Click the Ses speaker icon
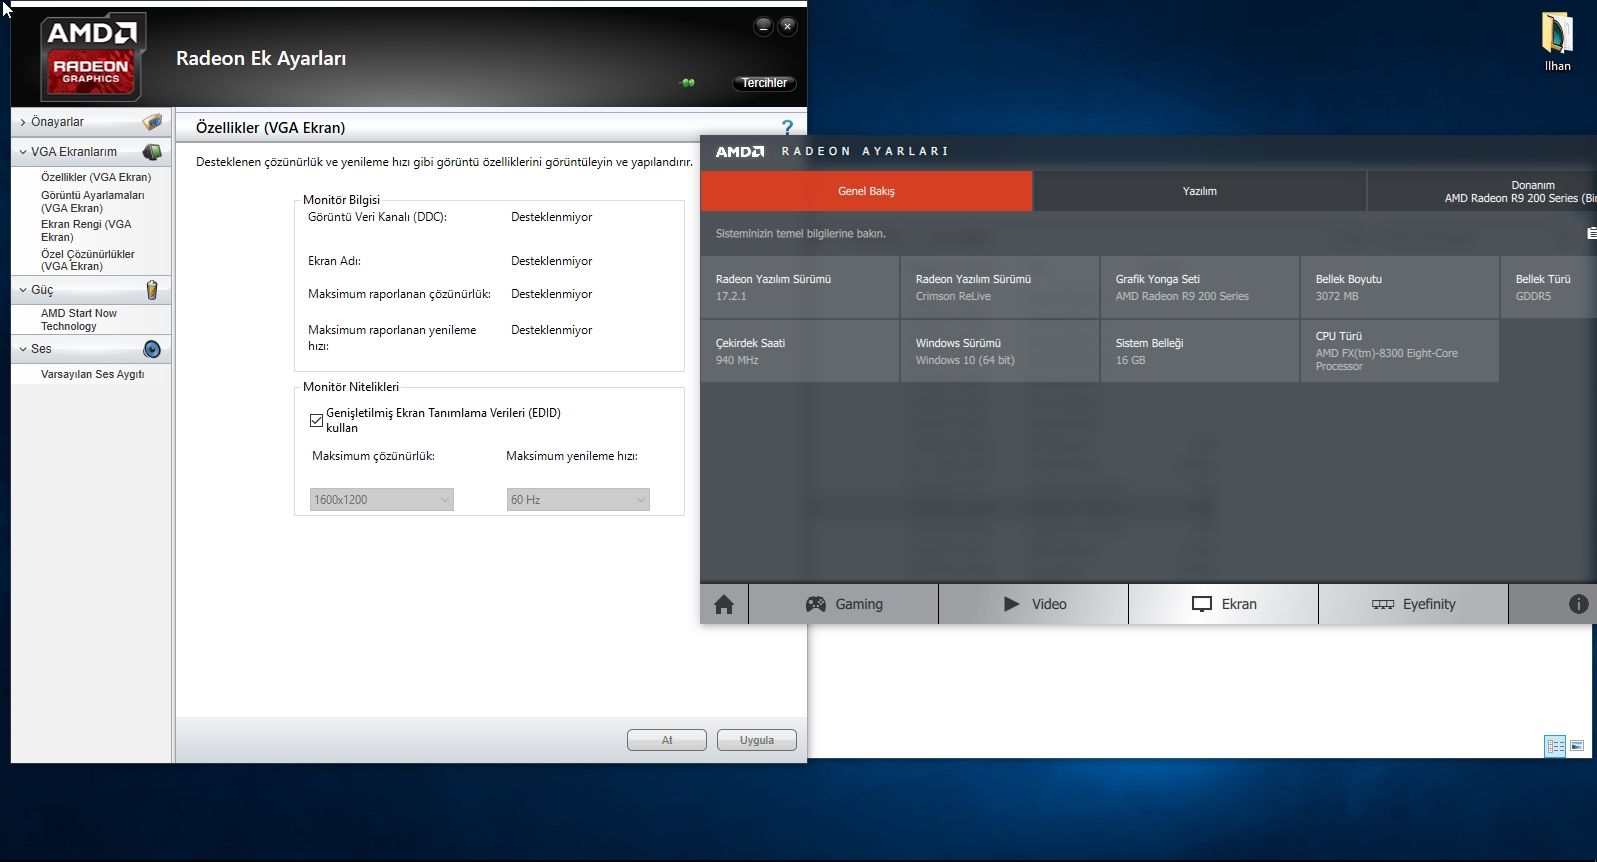 click(152, 349)
